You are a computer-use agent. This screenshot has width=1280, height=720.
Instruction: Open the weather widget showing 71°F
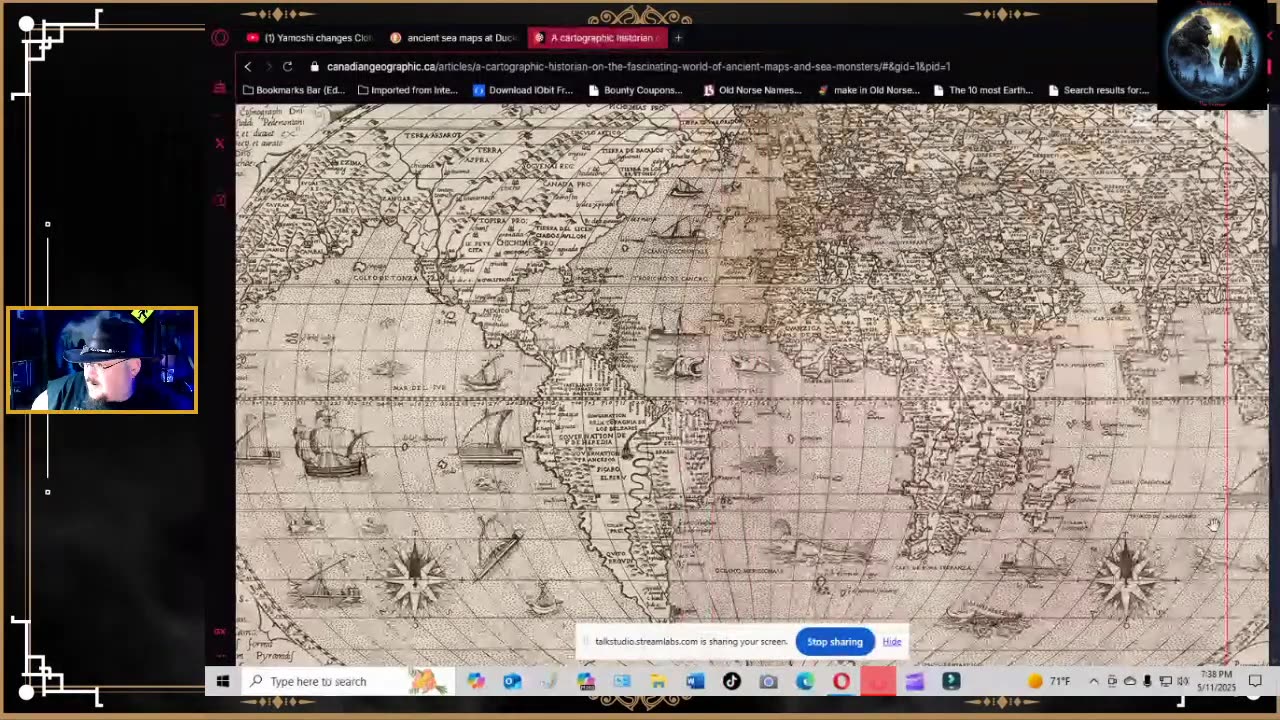coord(1048,682)
